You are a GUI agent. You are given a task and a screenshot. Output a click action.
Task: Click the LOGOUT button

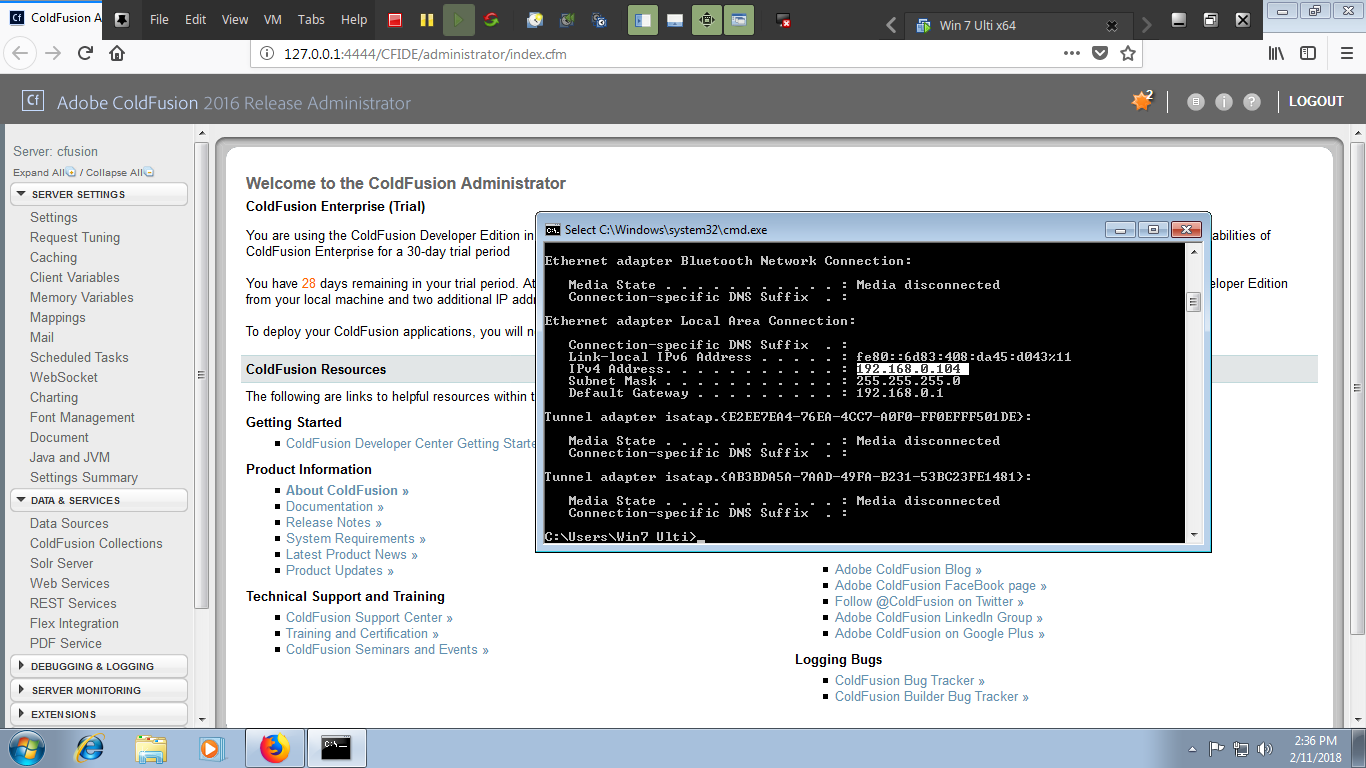pyautogui.click(x=1316, y=101)
